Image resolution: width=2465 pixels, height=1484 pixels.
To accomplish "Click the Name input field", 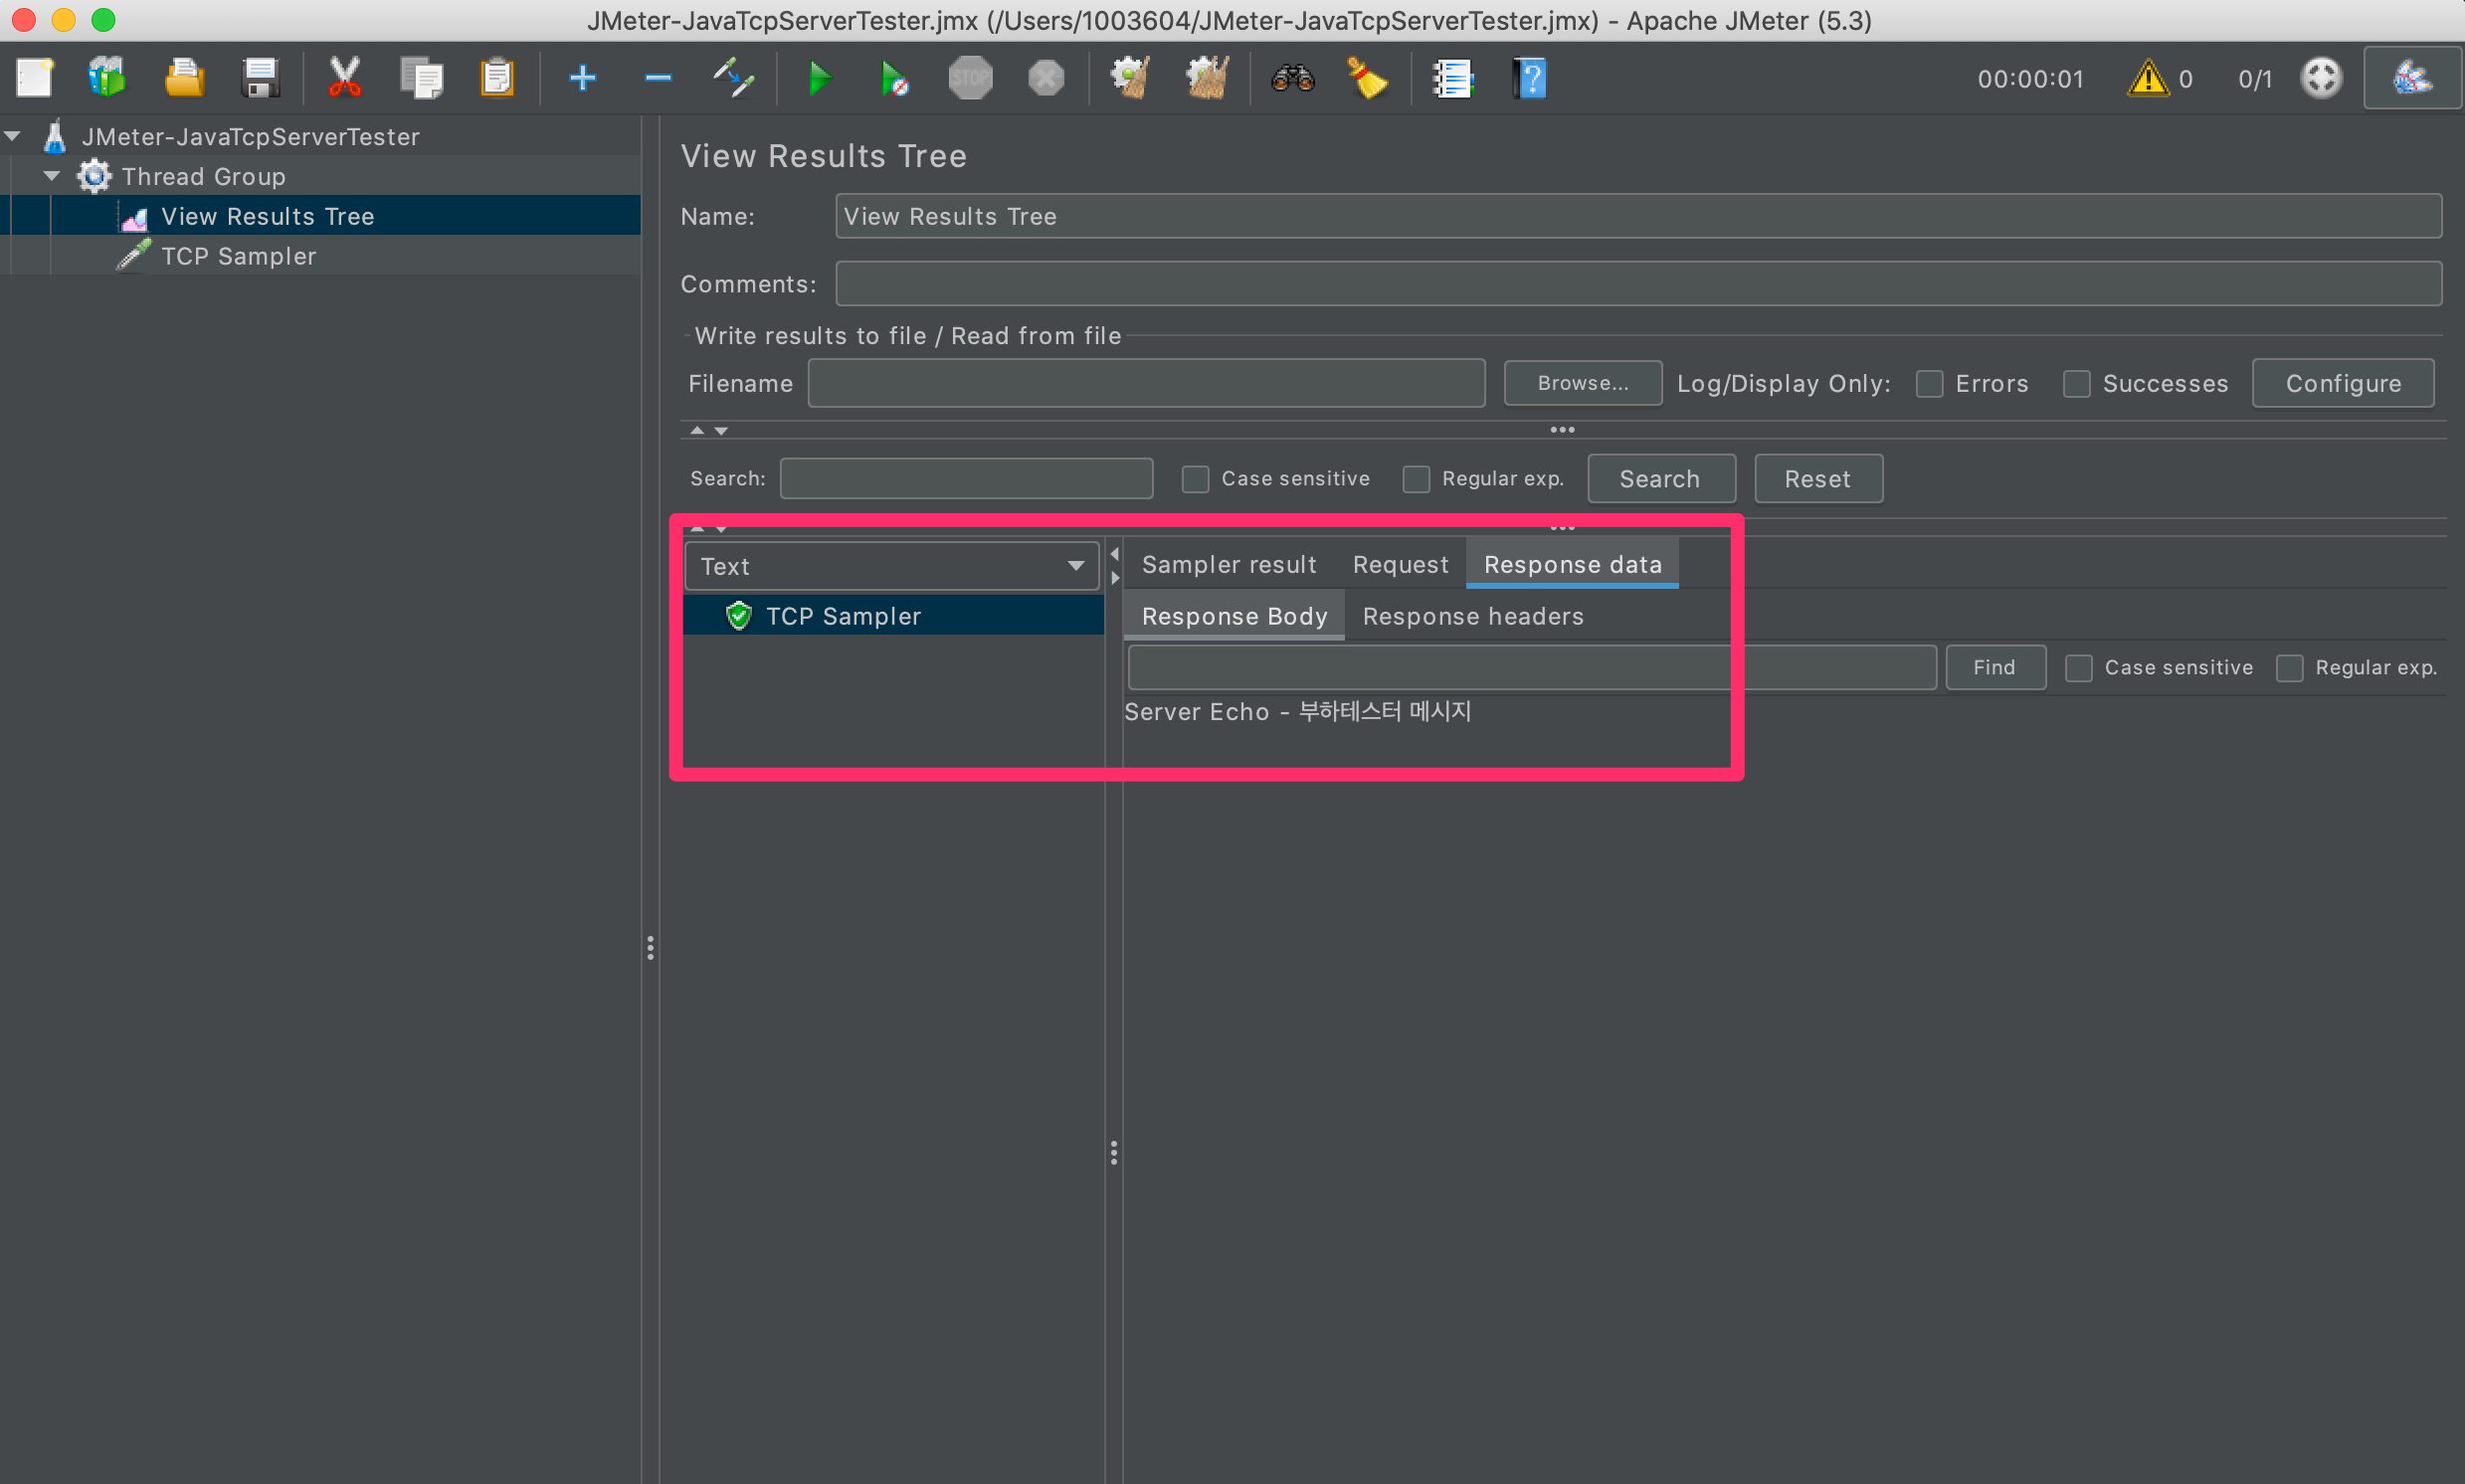I will pos(1638,216).
